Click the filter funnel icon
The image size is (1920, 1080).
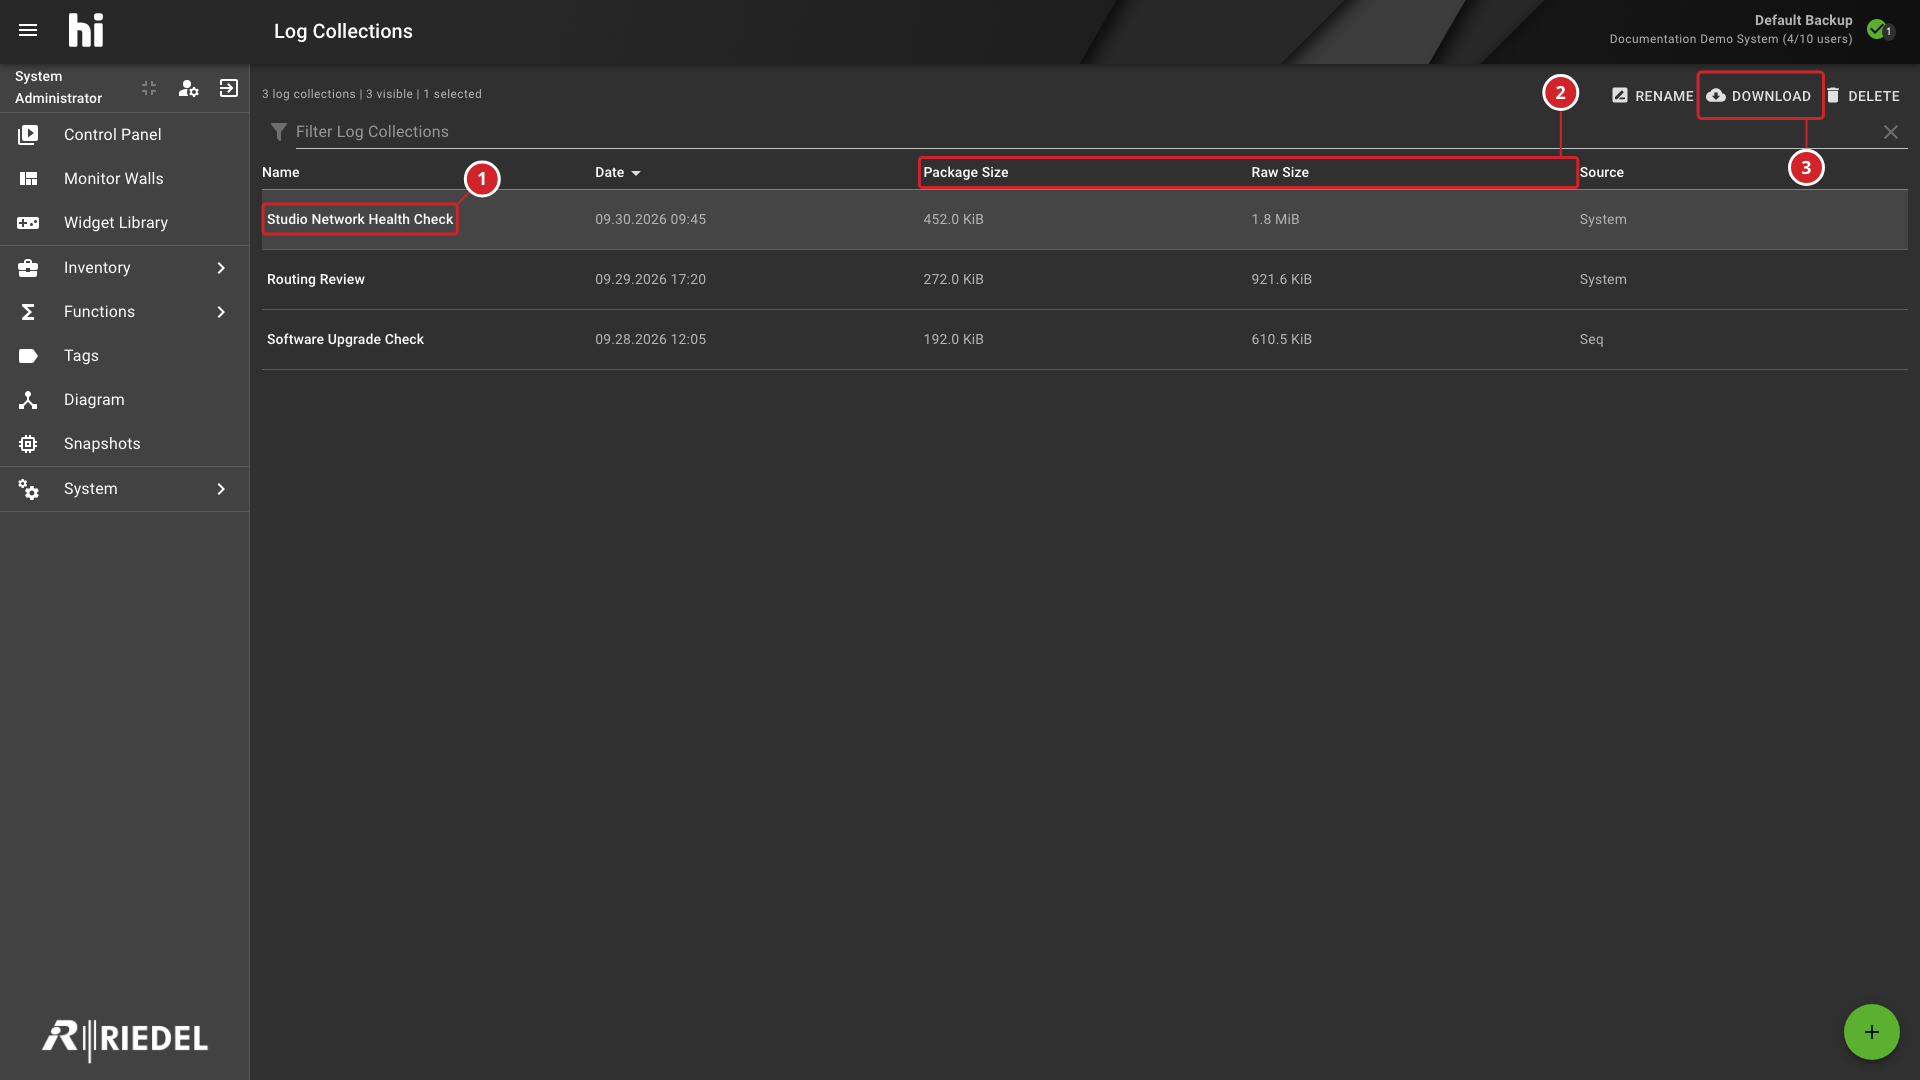click(x=279, y=132)
